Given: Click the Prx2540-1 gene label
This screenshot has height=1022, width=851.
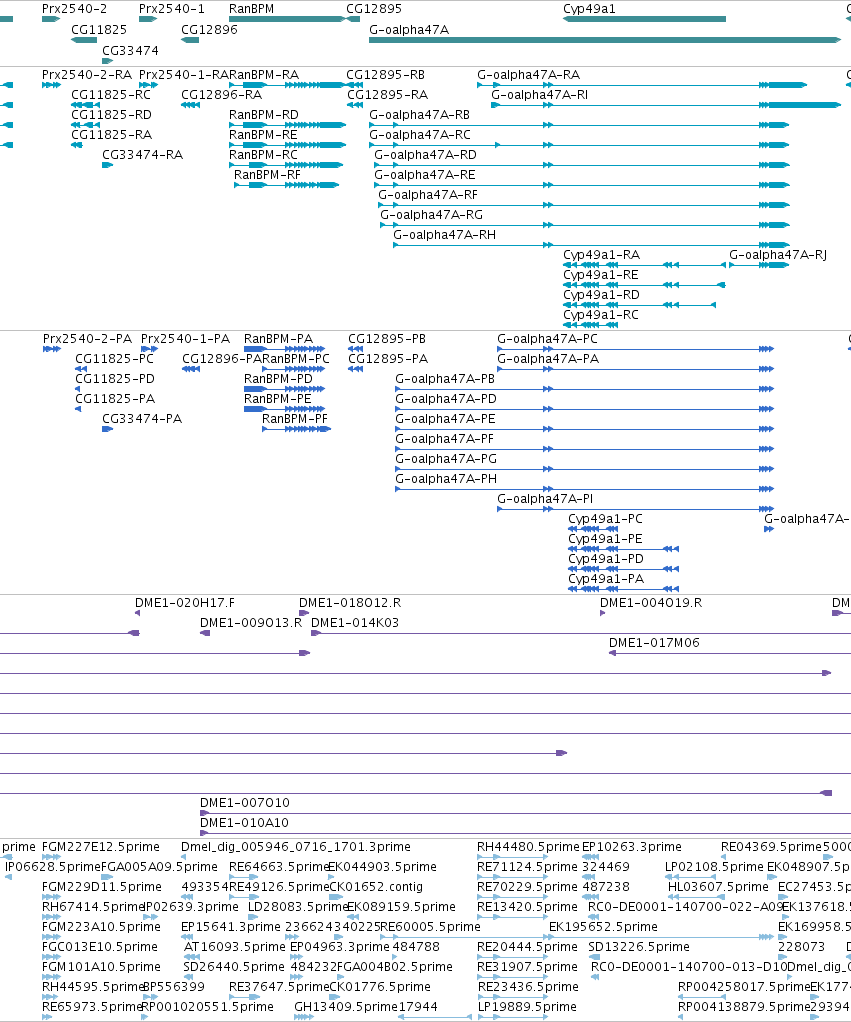Looking at the screenshot, I should tap(171, 8).
